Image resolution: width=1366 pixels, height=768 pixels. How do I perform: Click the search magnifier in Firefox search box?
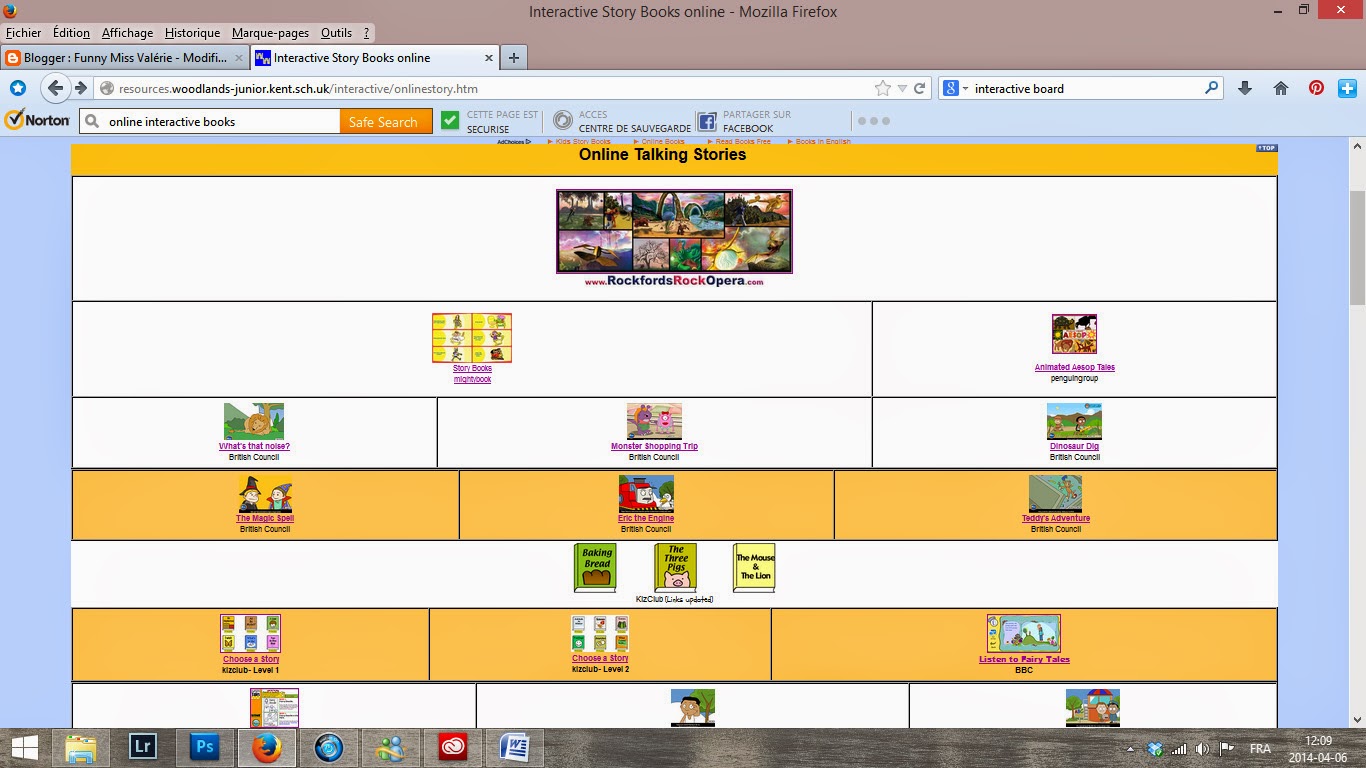click(x=1211, y=88)
